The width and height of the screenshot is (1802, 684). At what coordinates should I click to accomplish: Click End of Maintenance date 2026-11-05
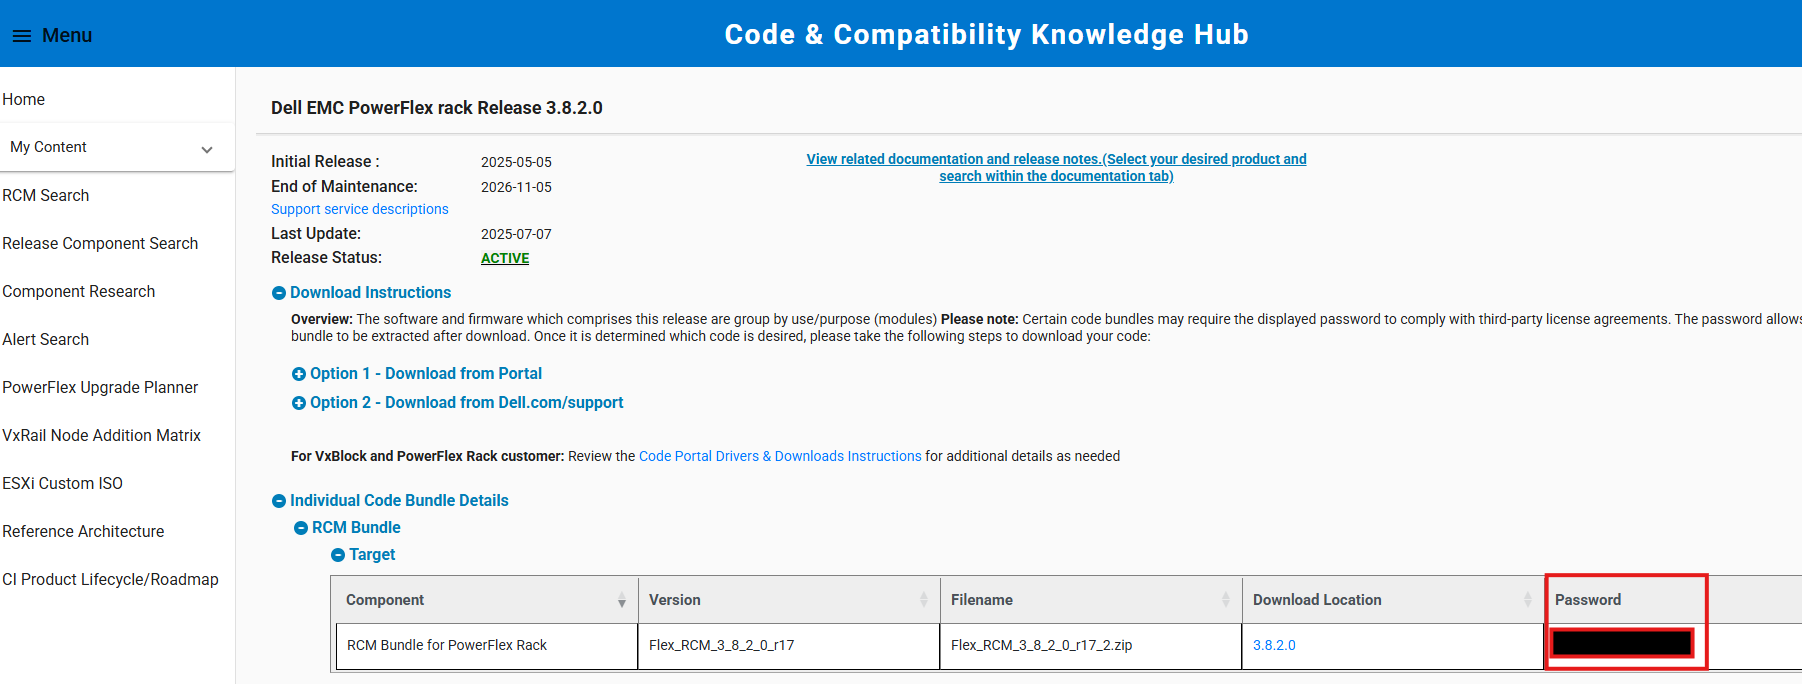coord(516,188)
